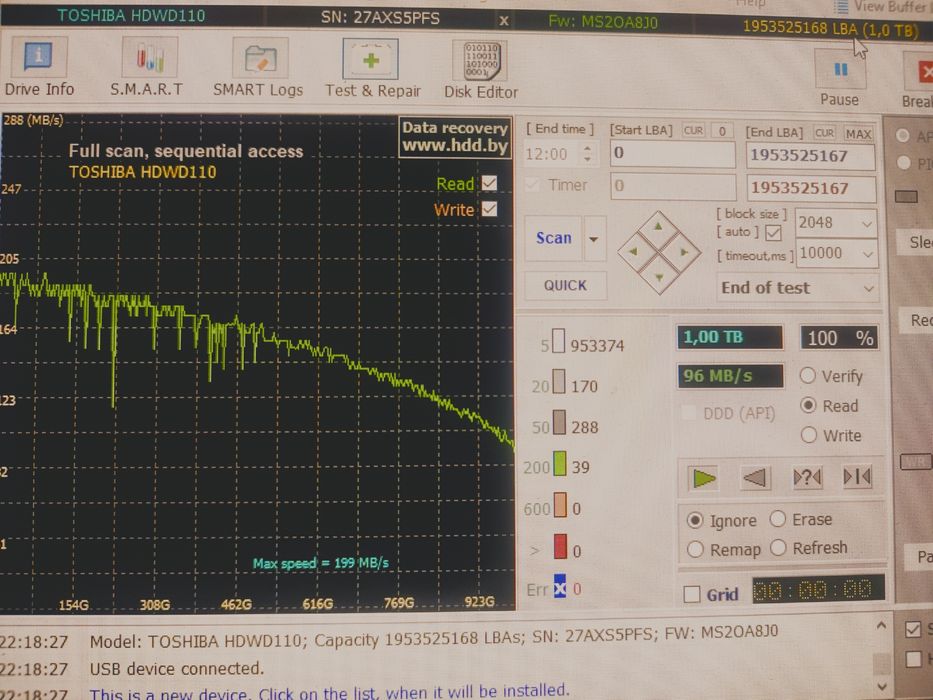This screenshot has height=700, width=933.
Task: Select Erase bad block action
Action: [778, 518]
